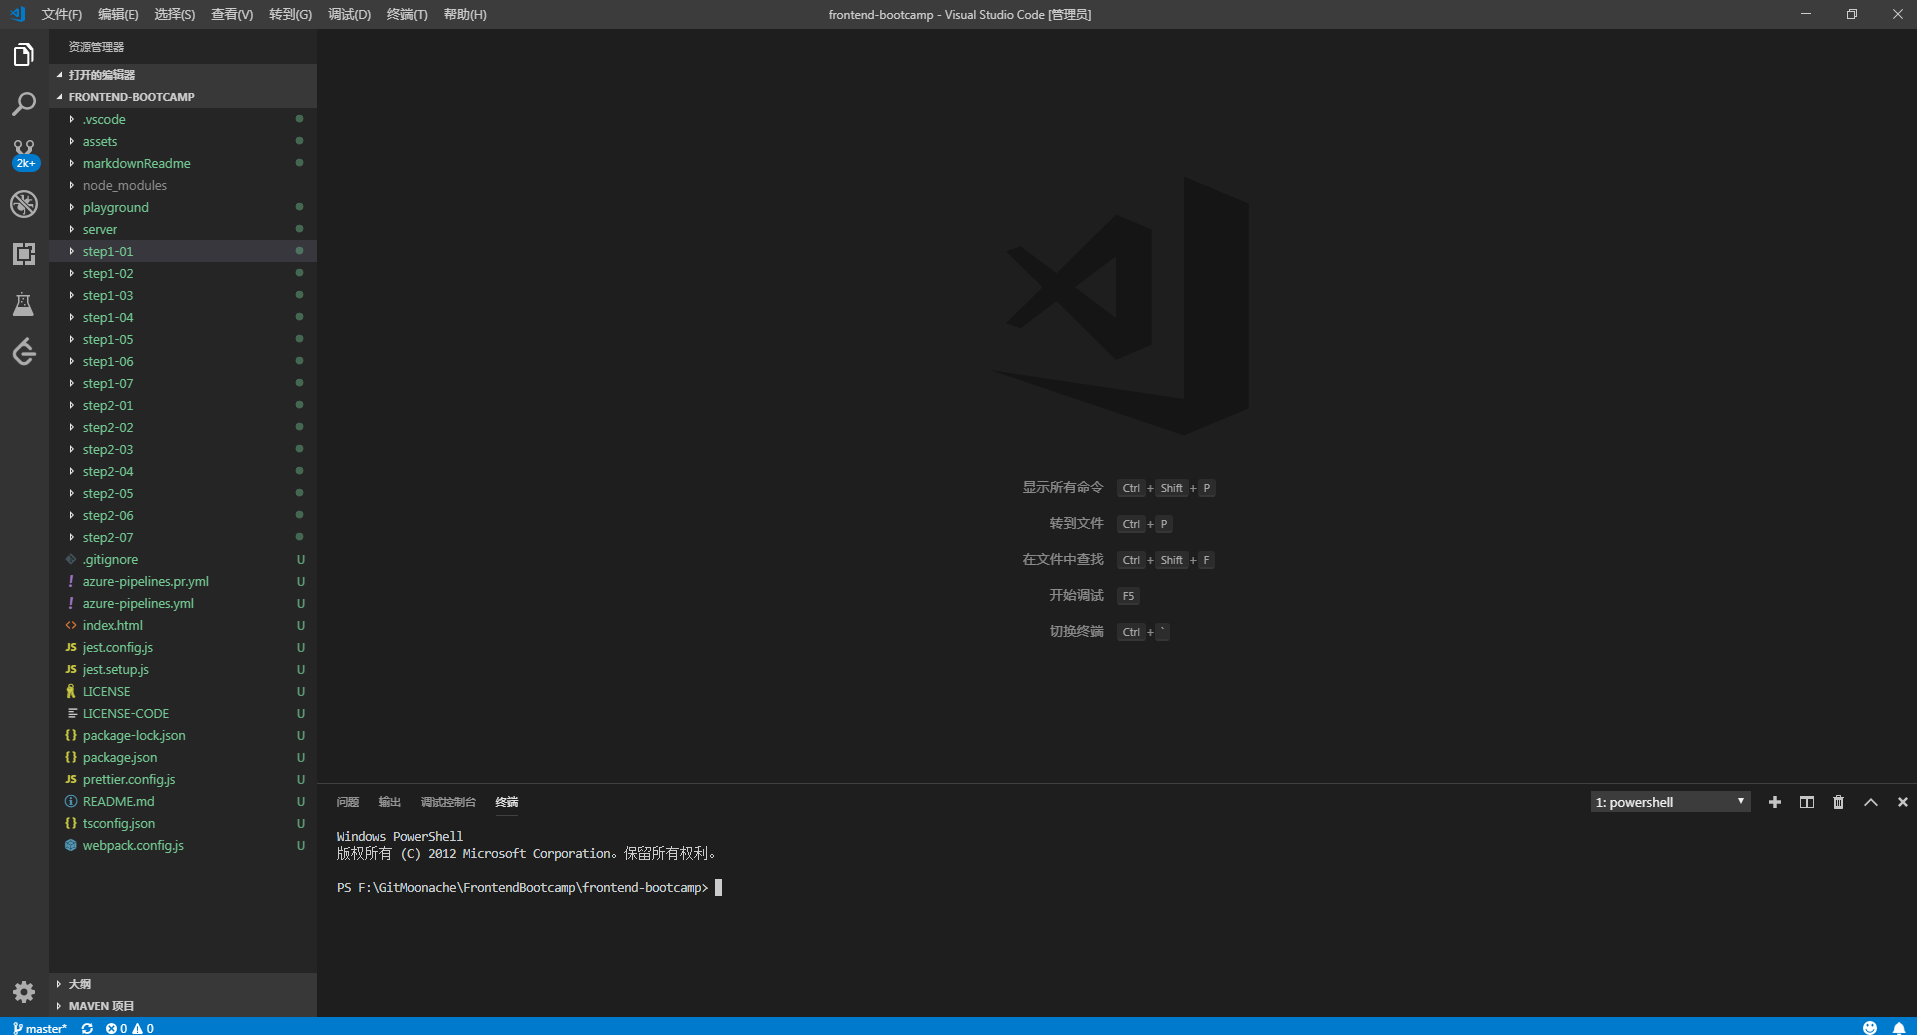
Task: Open azure-pipelines.pr.yml file
Action: pos(183,581)
